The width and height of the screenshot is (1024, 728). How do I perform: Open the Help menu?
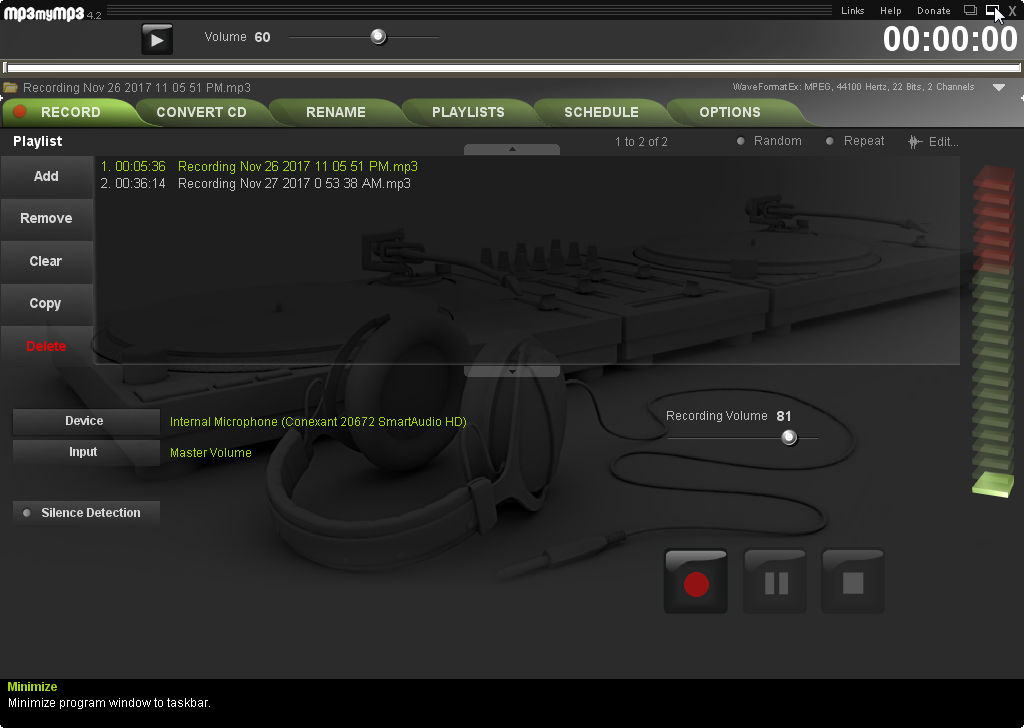pos(890,10)
